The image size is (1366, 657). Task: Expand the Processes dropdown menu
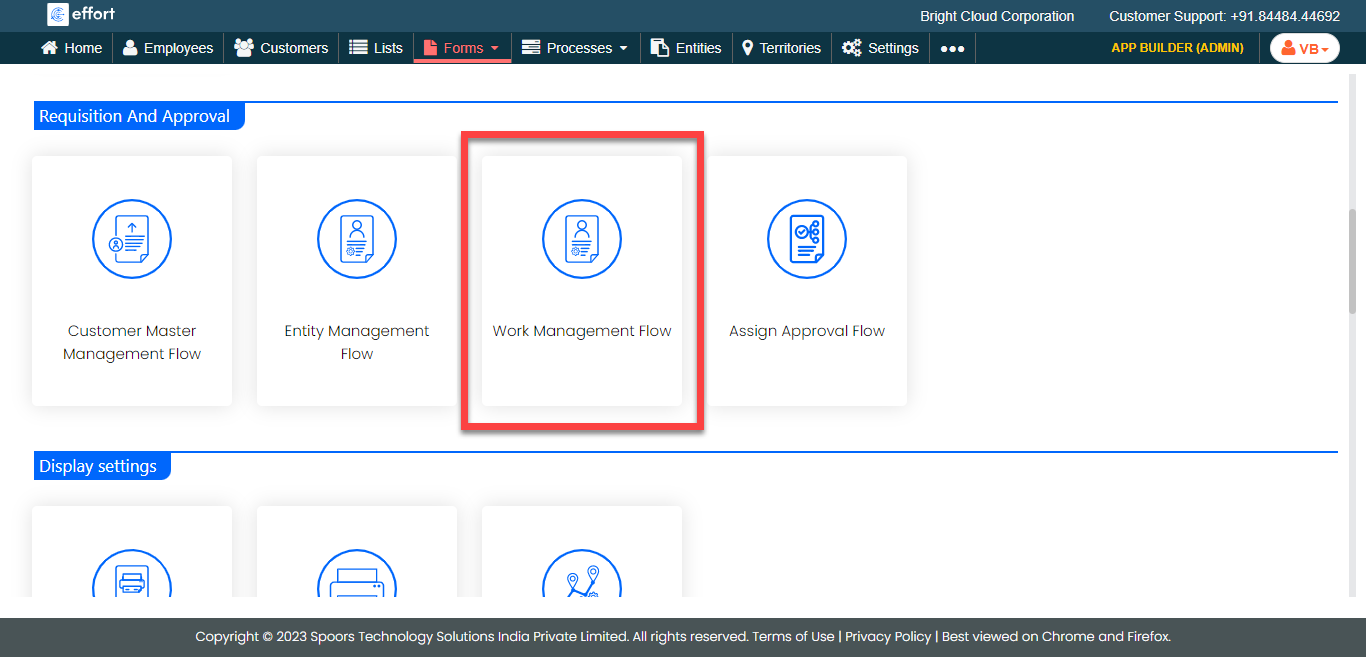coord(575,48)
